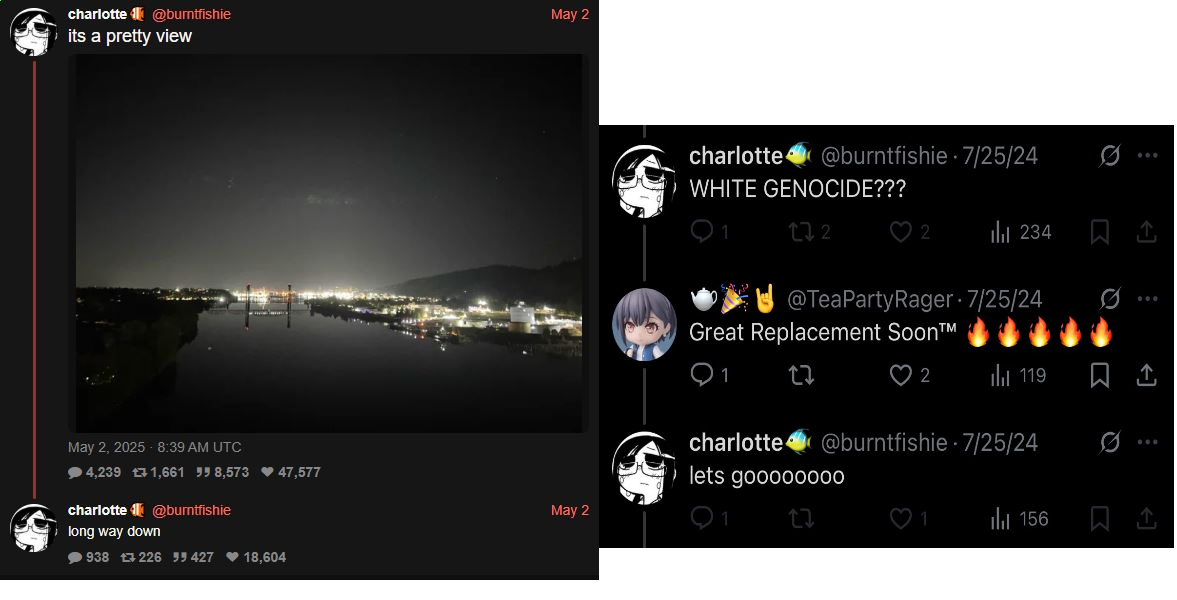Toggle bookmark on "WHITE GENOCIDE???" post
Viewport: 1177px width, 600px height.
pyautogui.click(x=1100, y=232)
